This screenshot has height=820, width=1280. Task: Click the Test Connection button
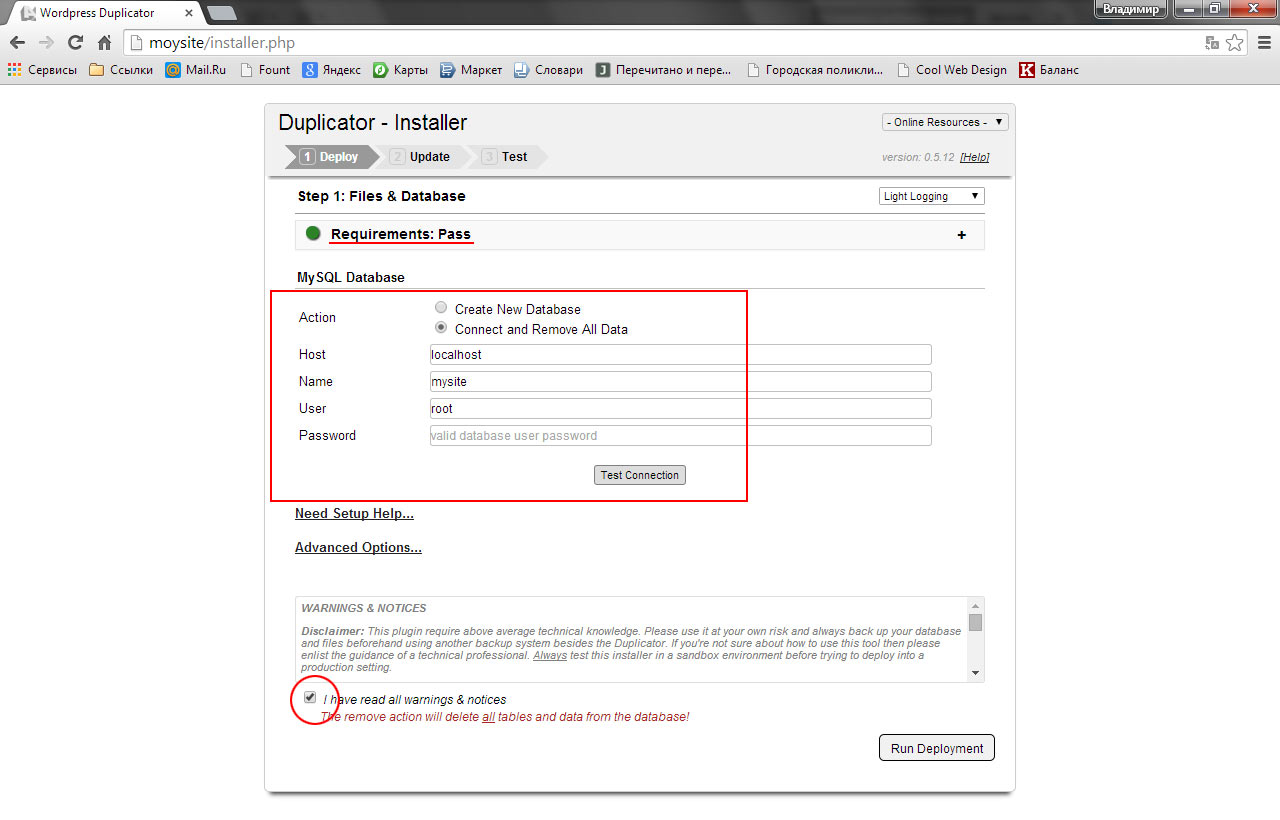coord(640,475)
